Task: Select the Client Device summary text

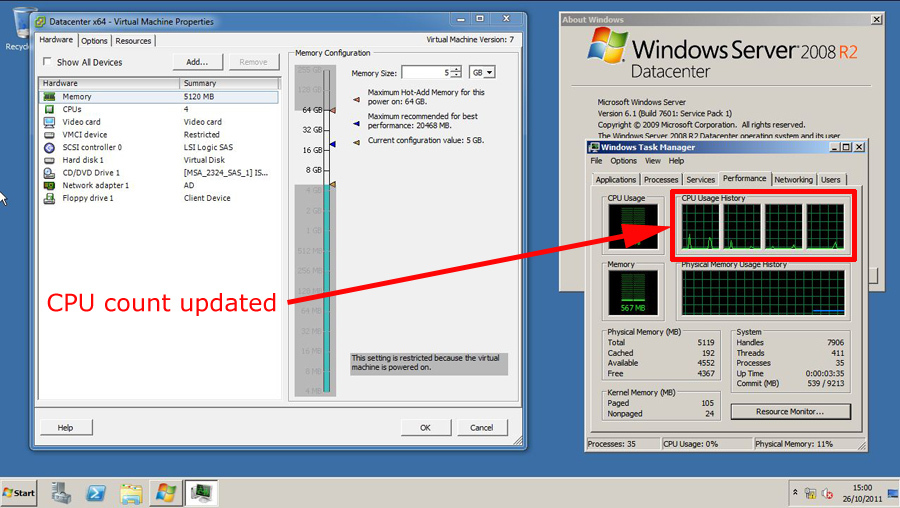Action: tap(207, 198)
